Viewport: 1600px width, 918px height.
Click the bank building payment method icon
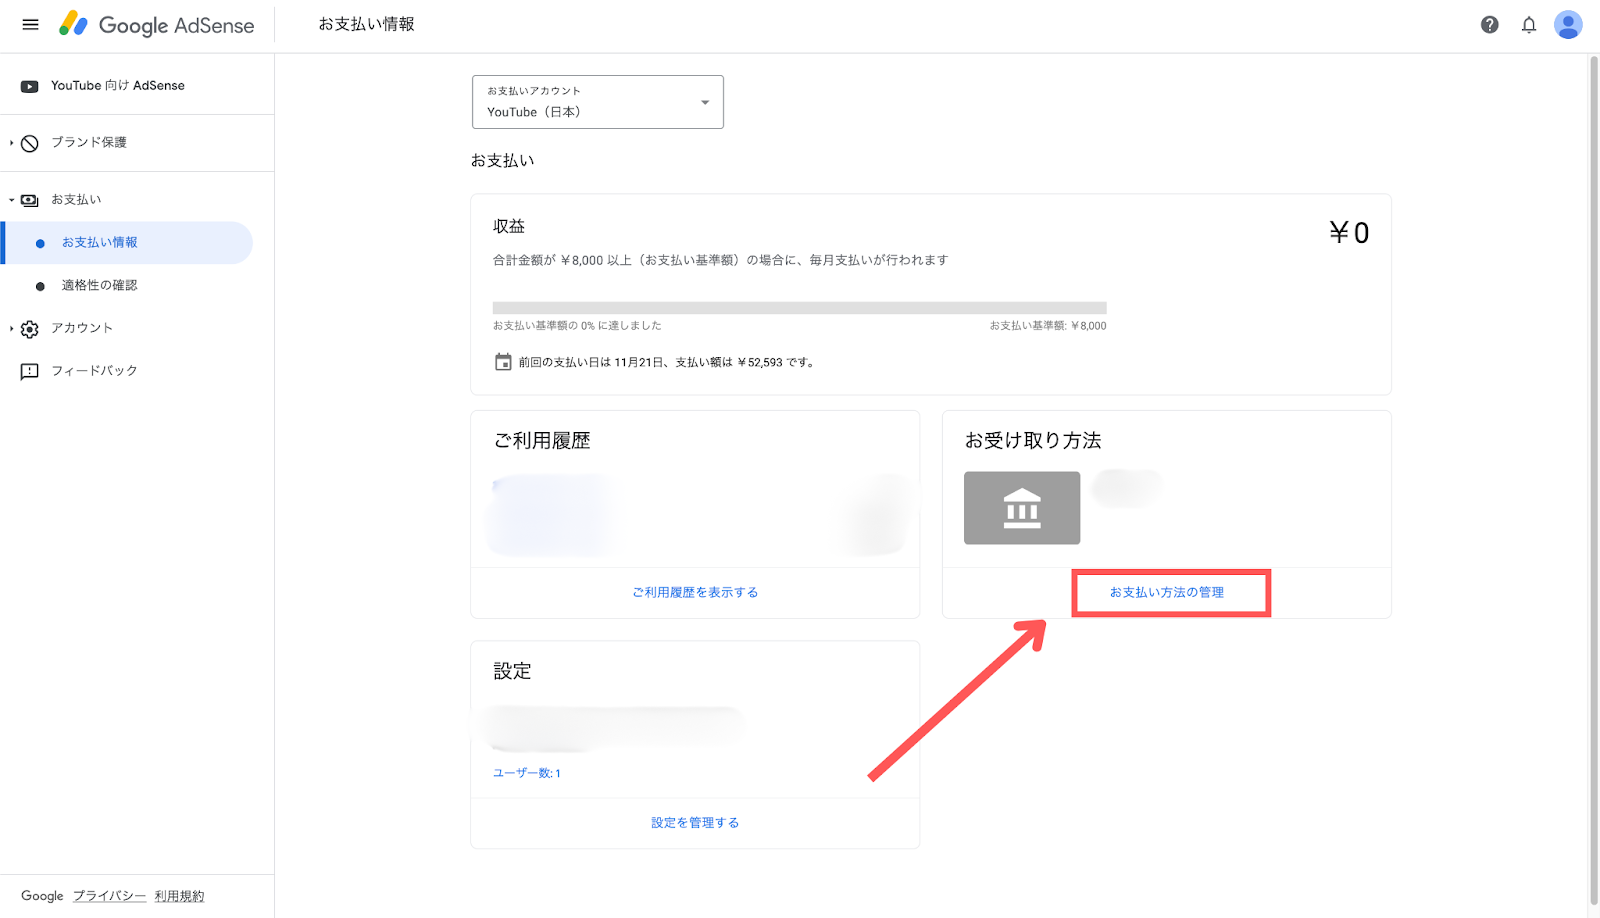1022,508
